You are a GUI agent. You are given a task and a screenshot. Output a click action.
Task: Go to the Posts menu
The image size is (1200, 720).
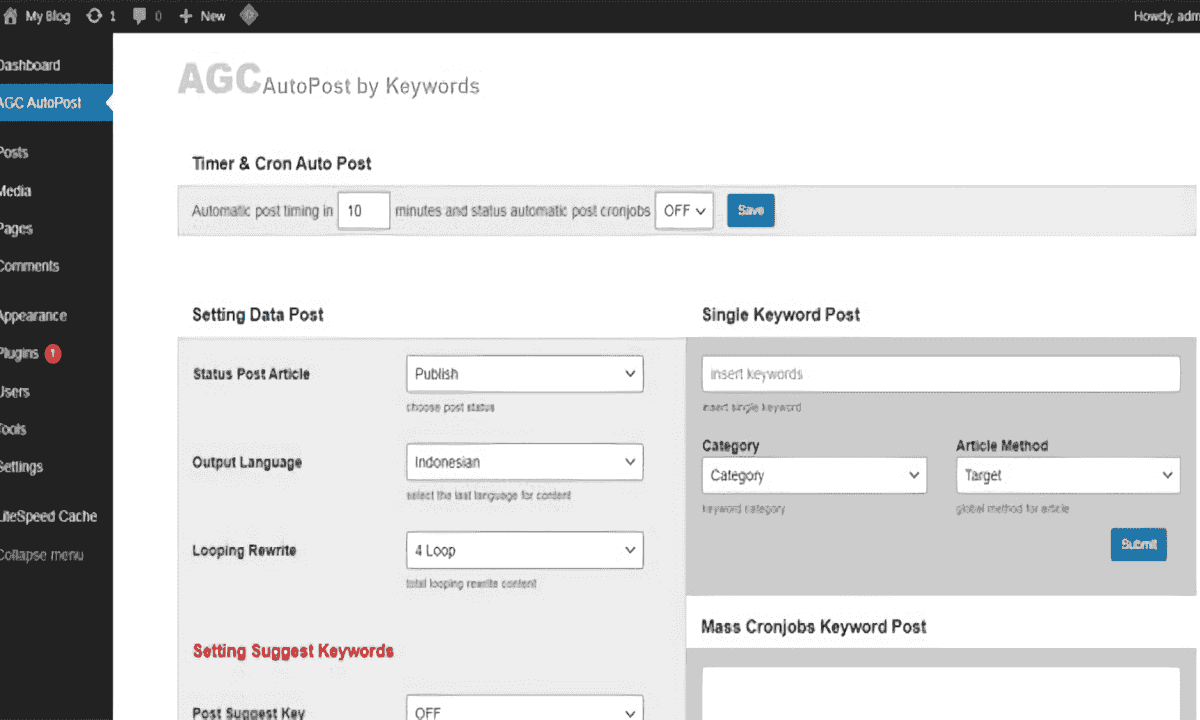pos(14,153)
